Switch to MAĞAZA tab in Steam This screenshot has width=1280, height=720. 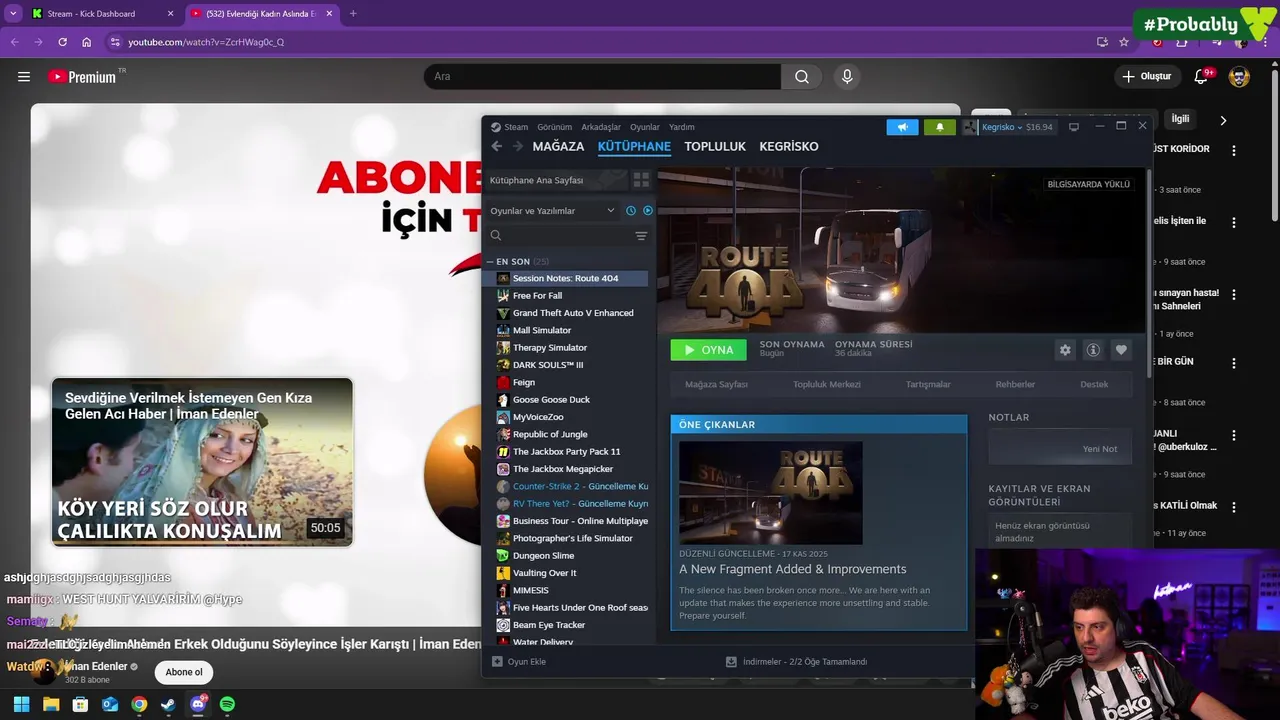pyautogui.click(x=558, y=146)
